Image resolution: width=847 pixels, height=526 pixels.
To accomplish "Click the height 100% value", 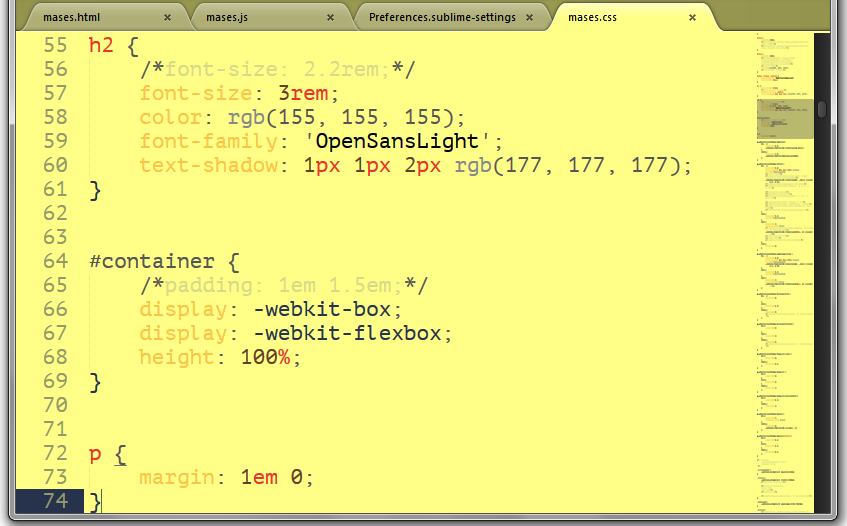I will point(265,357).
